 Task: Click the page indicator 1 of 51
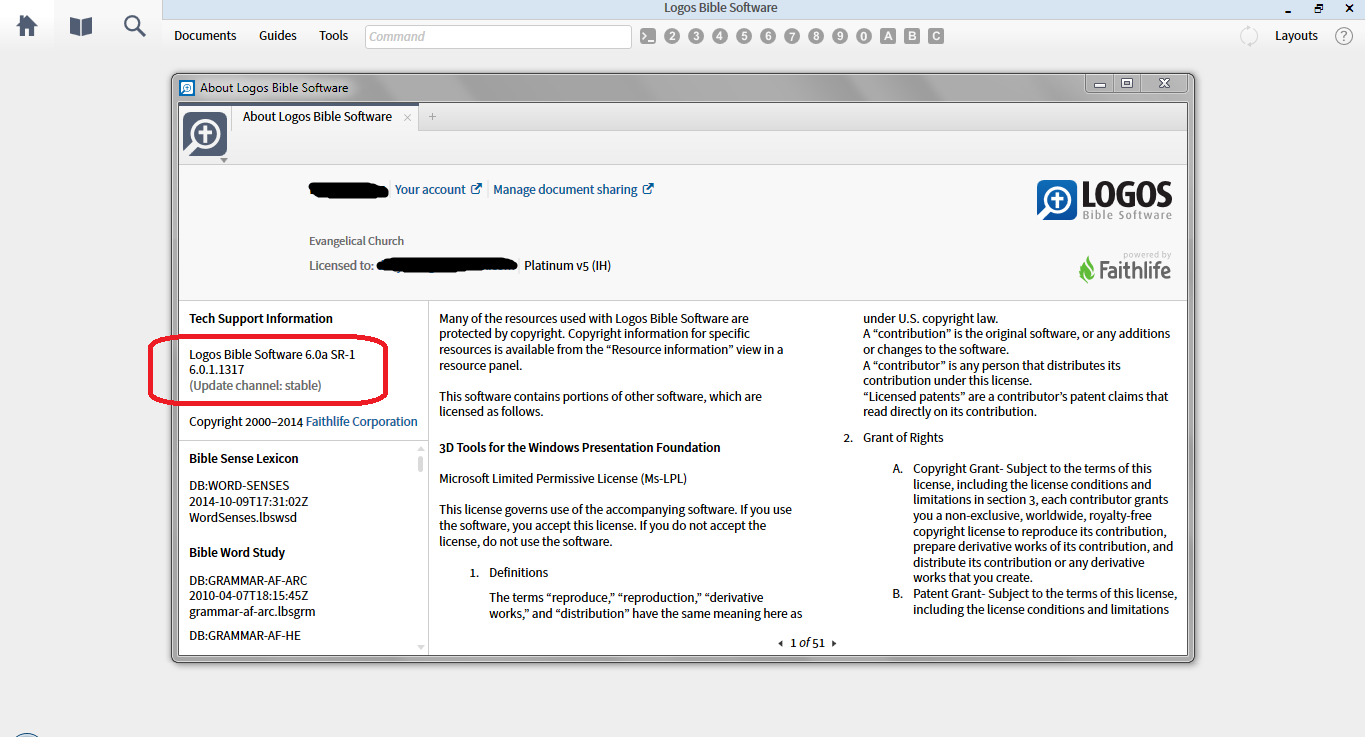[x=807, y=644]
